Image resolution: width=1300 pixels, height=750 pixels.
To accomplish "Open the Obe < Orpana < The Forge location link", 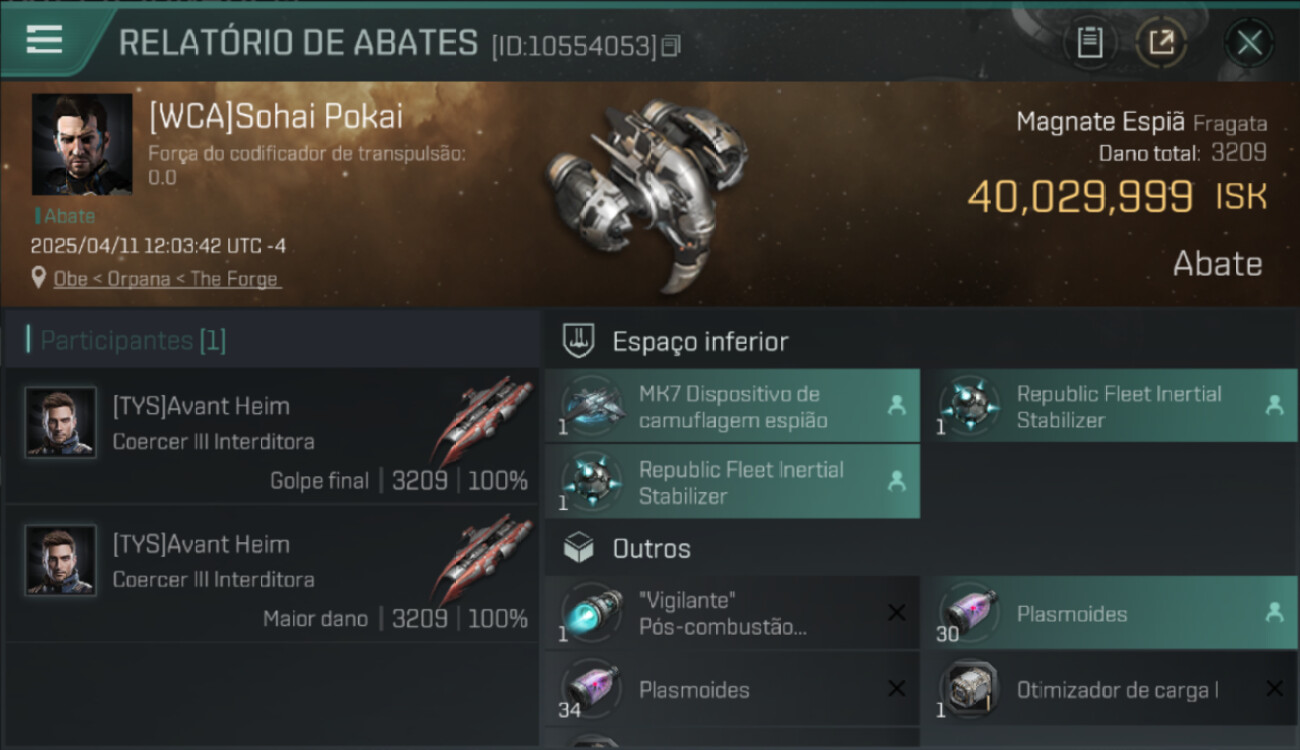I will click(167, 279).
